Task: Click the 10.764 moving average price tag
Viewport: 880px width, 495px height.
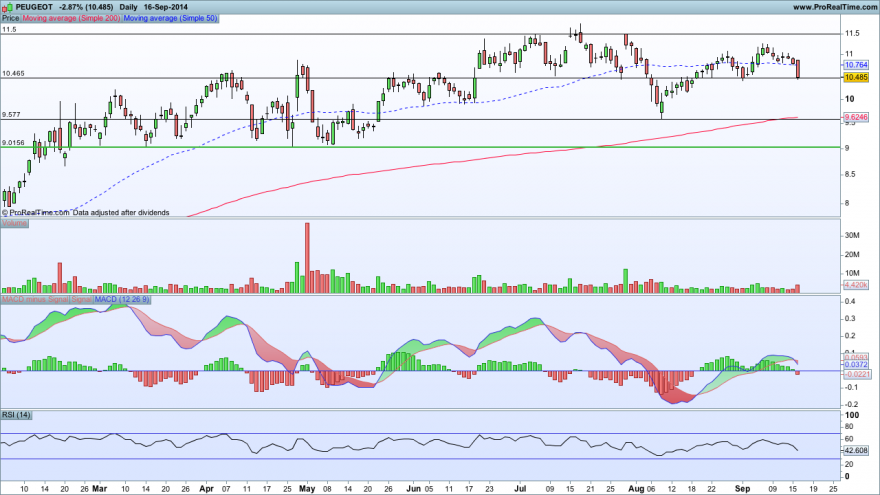Action: coord(856,65)
